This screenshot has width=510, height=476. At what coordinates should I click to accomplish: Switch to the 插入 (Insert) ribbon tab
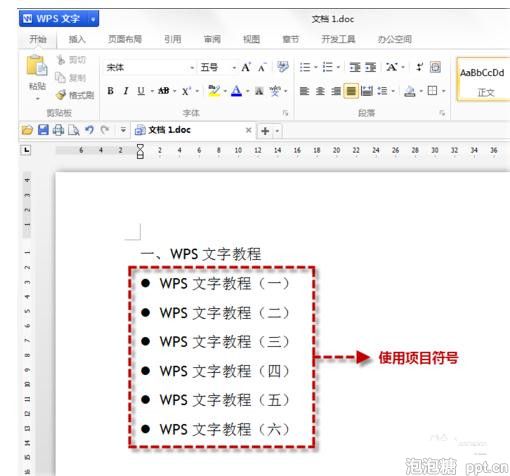pos(77,39)
